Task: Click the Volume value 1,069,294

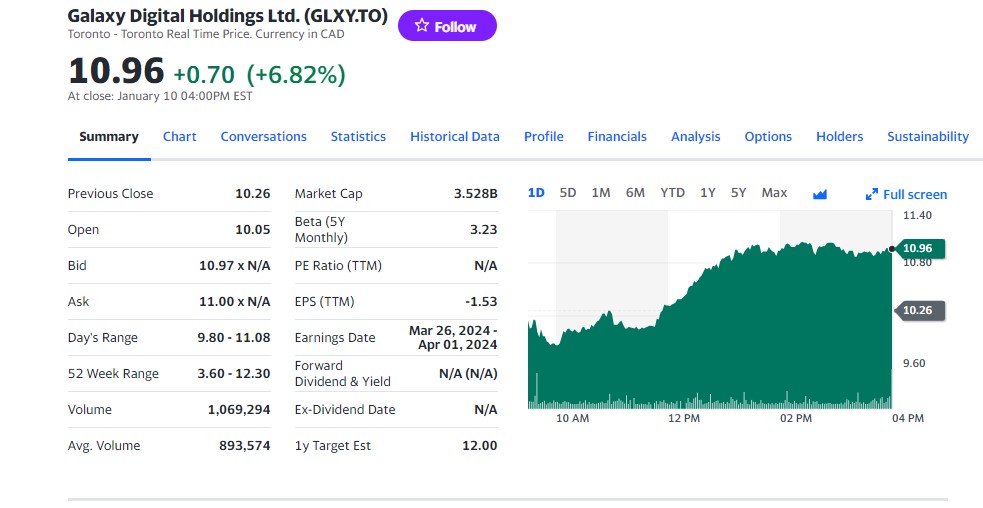Action: pyautogui.click(x=239, y=410)
